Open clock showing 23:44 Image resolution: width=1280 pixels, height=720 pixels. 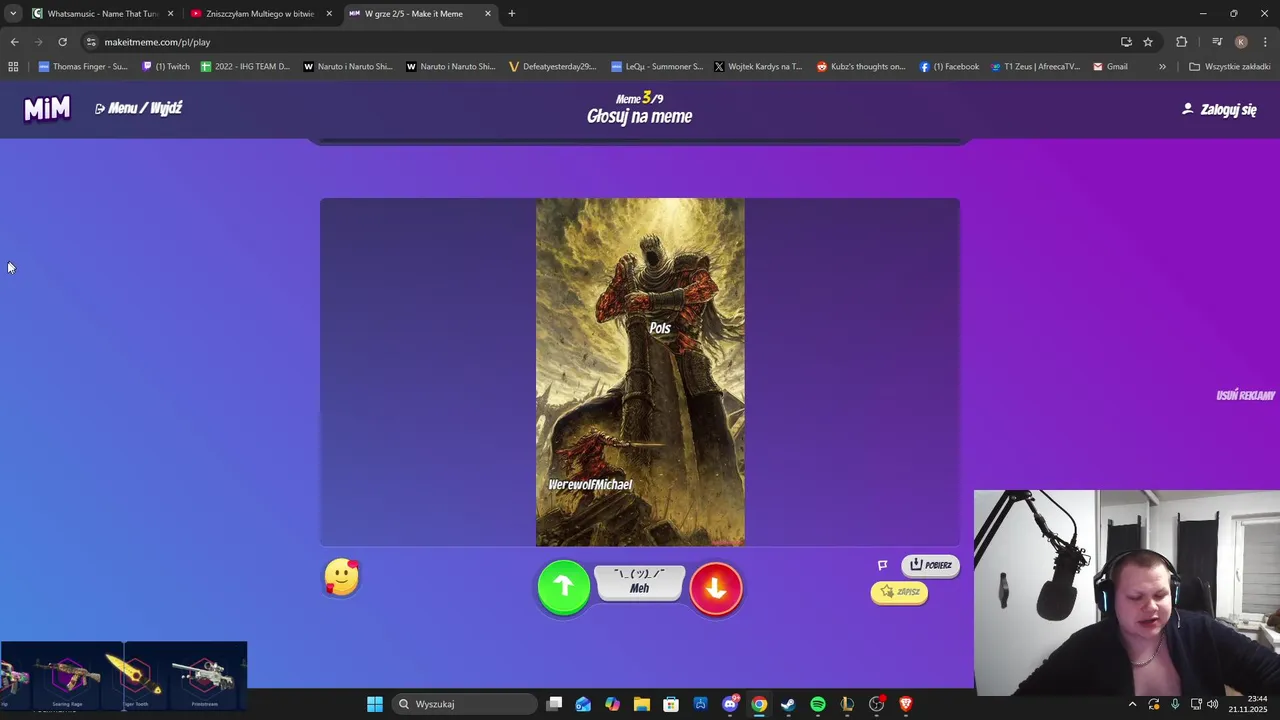(1250, 704)
